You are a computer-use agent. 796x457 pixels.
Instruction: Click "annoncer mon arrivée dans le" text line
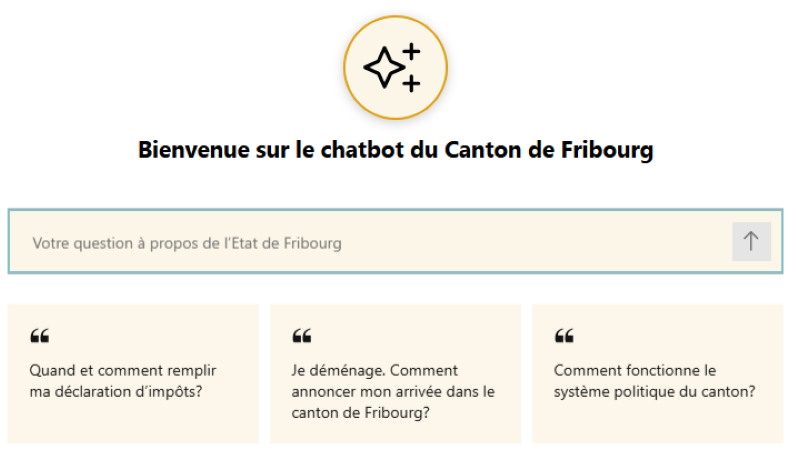point(393,392)
